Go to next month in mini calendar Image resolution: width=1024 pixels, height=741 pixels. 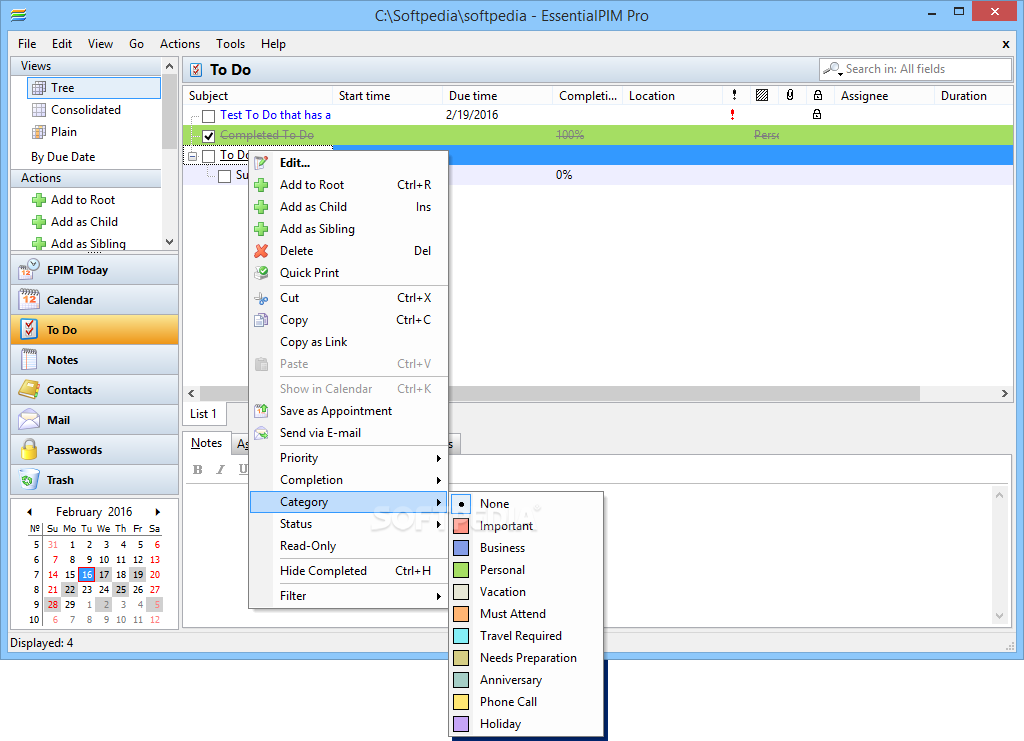[x=157, y=512]
